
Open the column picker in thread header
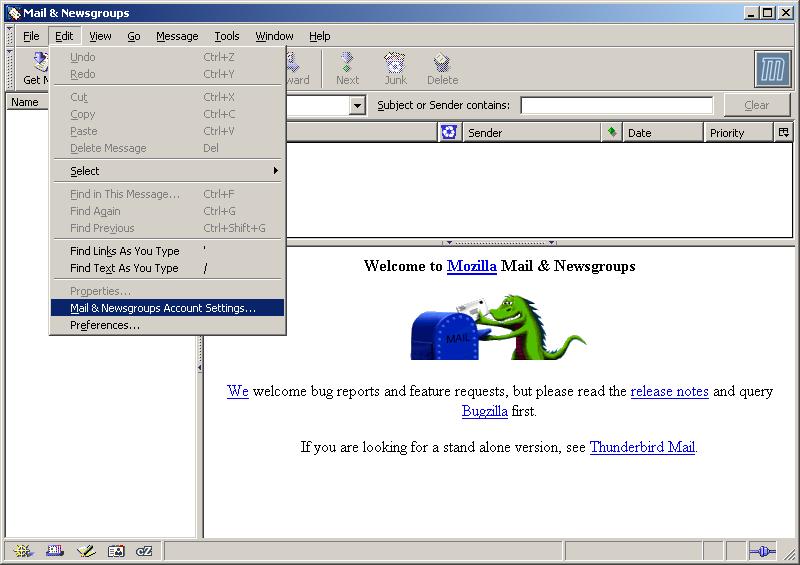click(x=783, y=132)
